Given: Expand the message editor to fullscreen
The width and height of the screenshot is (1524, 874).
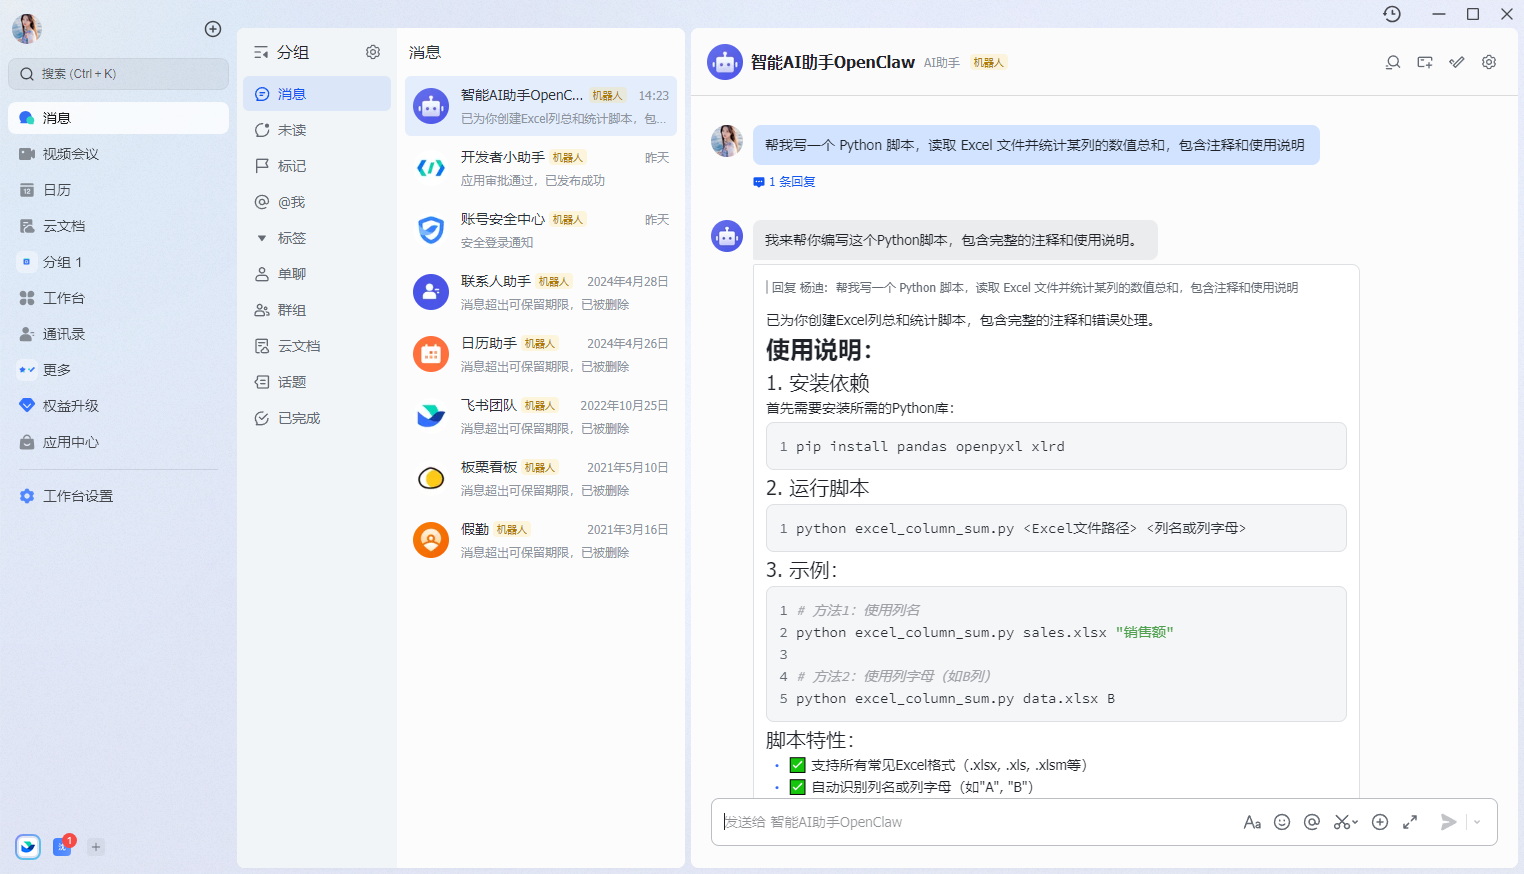Looking at the screenshot, I should [1410, 821].
